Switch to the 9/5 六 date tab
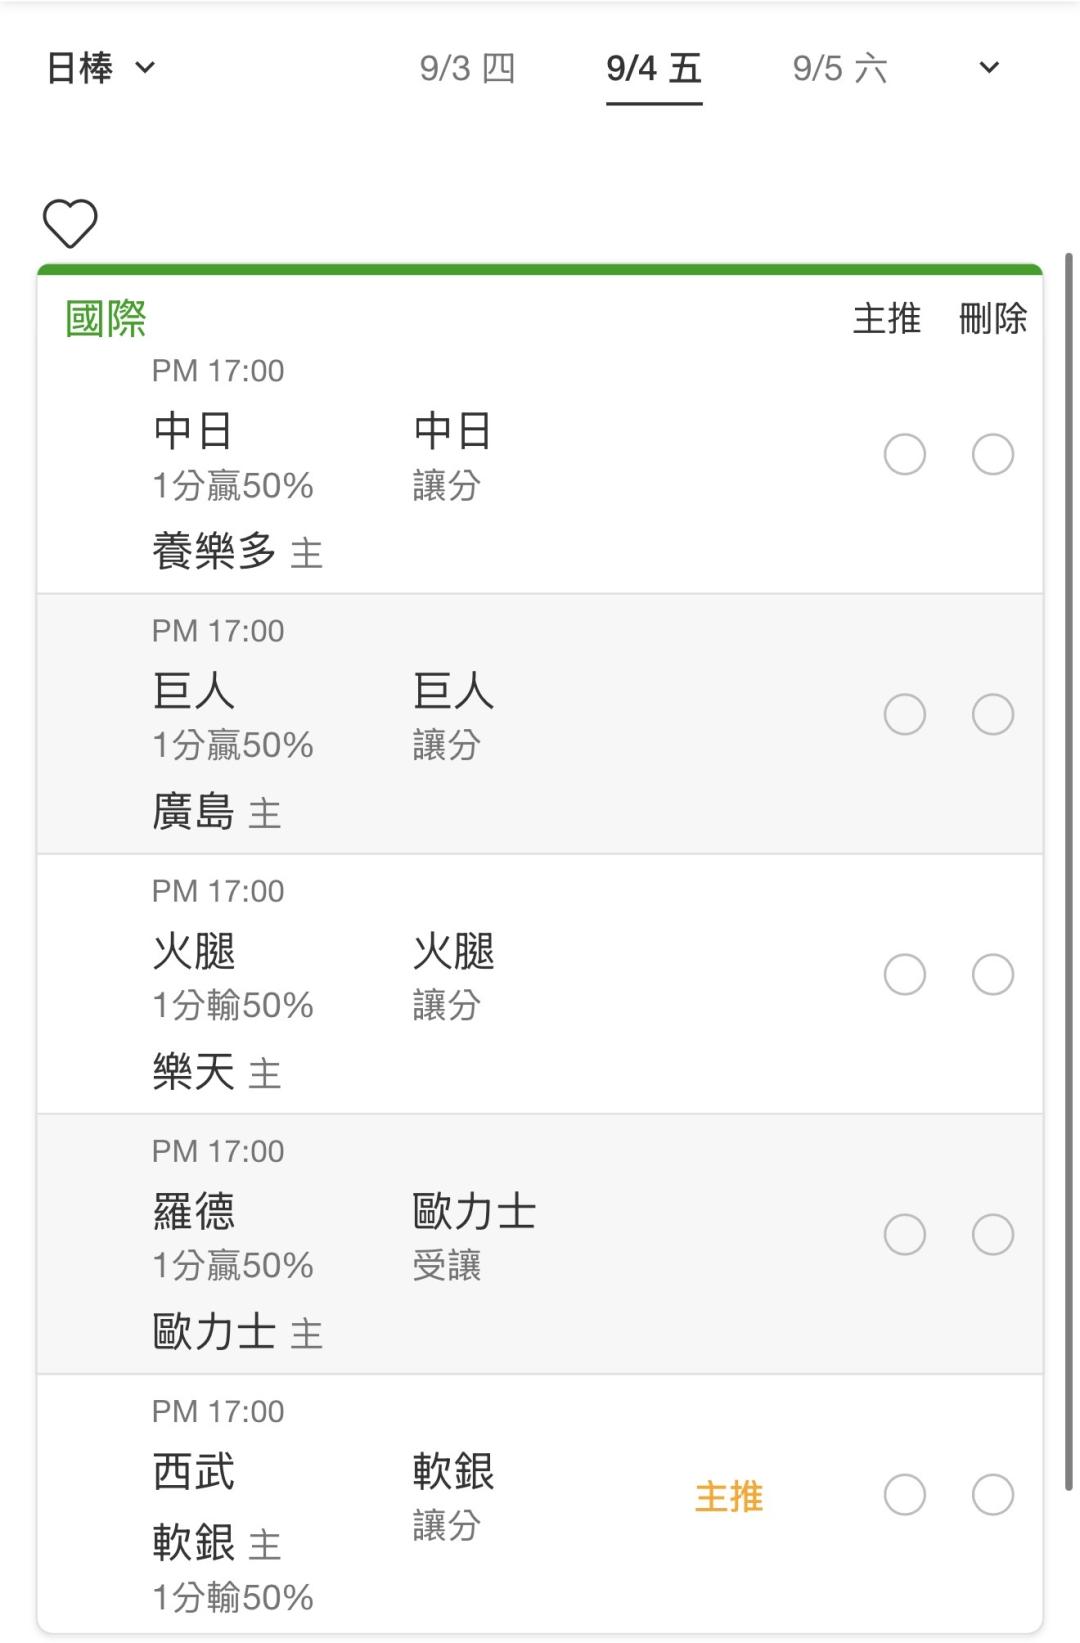This screenshot has height=1643, width=1080. 840,68
